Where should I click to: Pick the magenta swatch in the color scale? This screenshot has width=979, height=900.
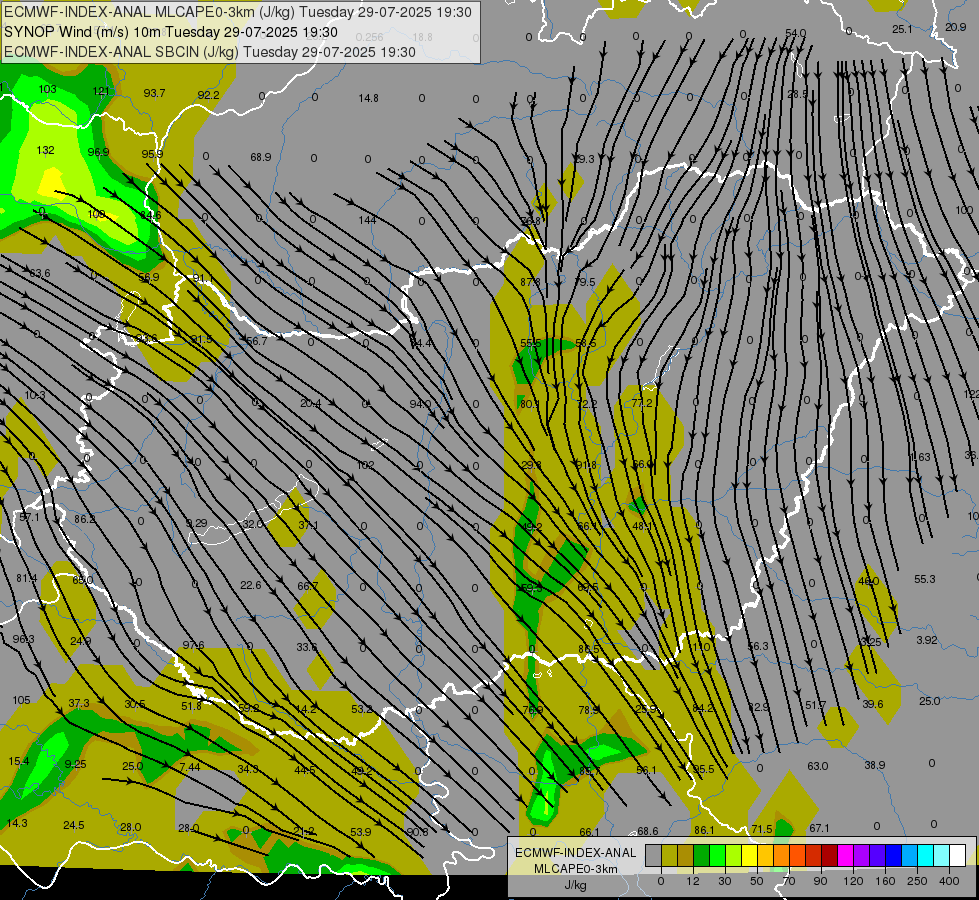point(845,856)
